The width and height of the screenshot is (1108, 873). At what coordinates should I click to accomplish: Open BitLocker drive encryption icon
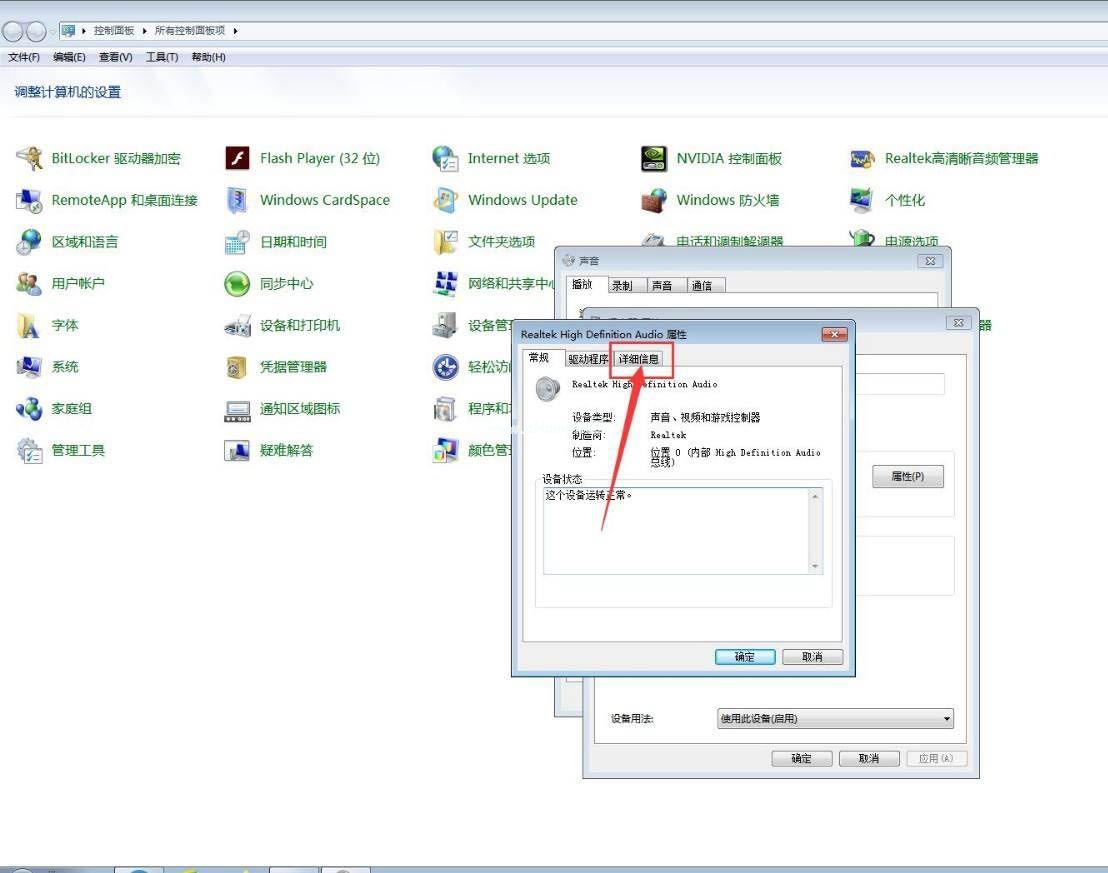[x=30, y=158]
